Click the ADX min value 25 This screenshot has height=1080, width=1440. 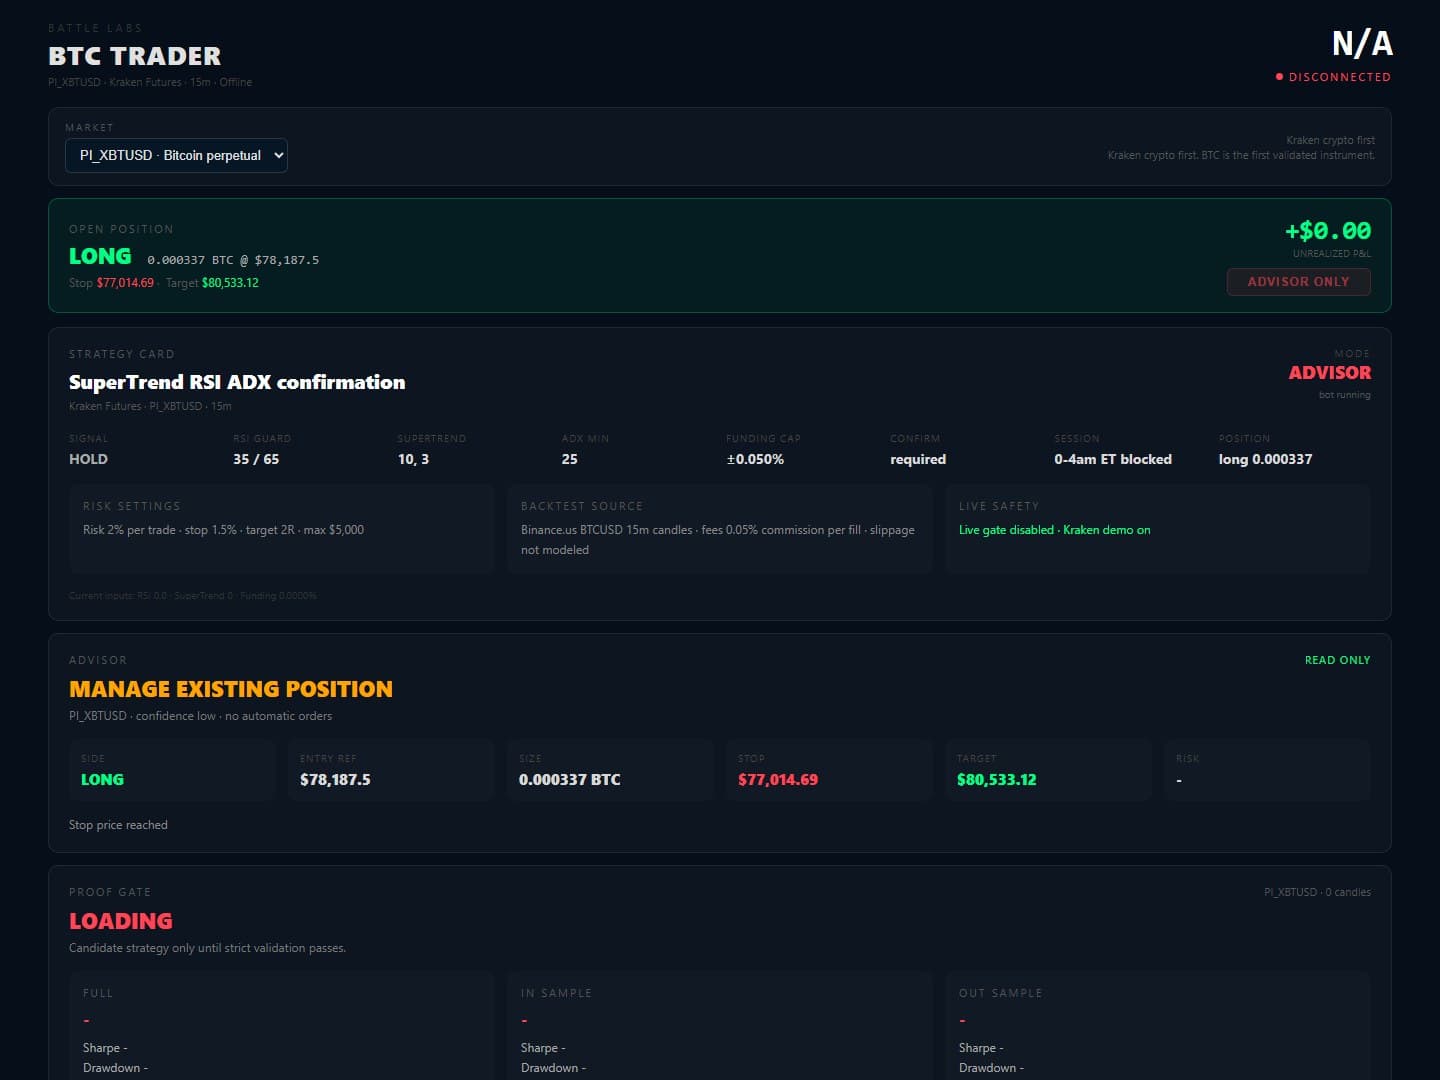click(x=570, y=459)
